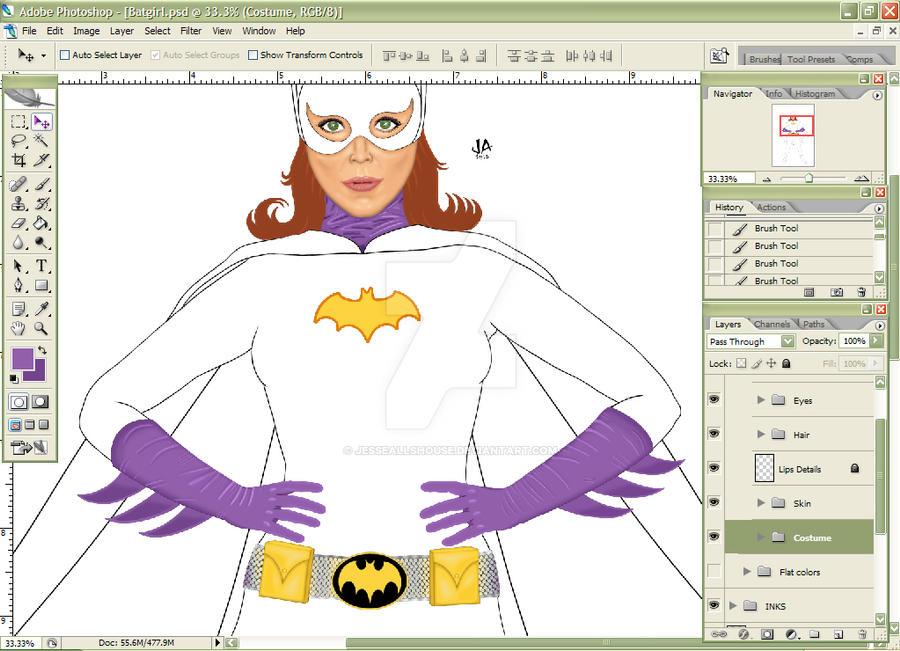
Task: Reset default foreground and background colors
Action: coord(14,378)
